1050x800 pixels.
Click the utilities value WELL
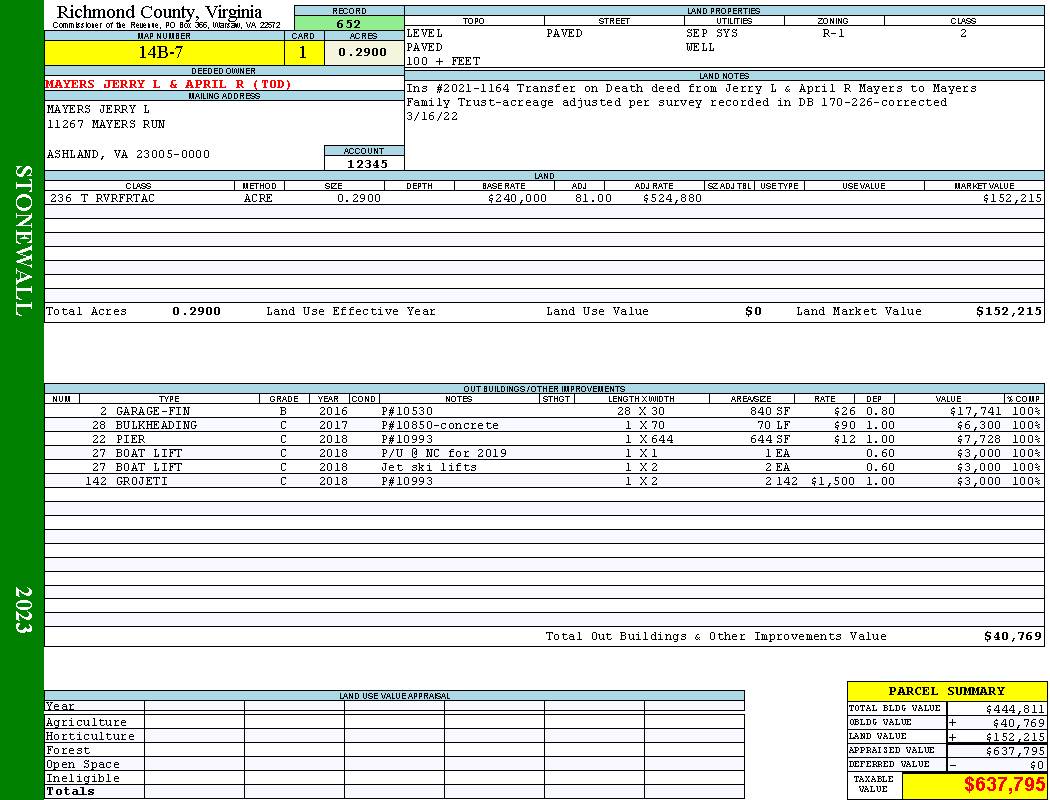click(x=700, y=48)
